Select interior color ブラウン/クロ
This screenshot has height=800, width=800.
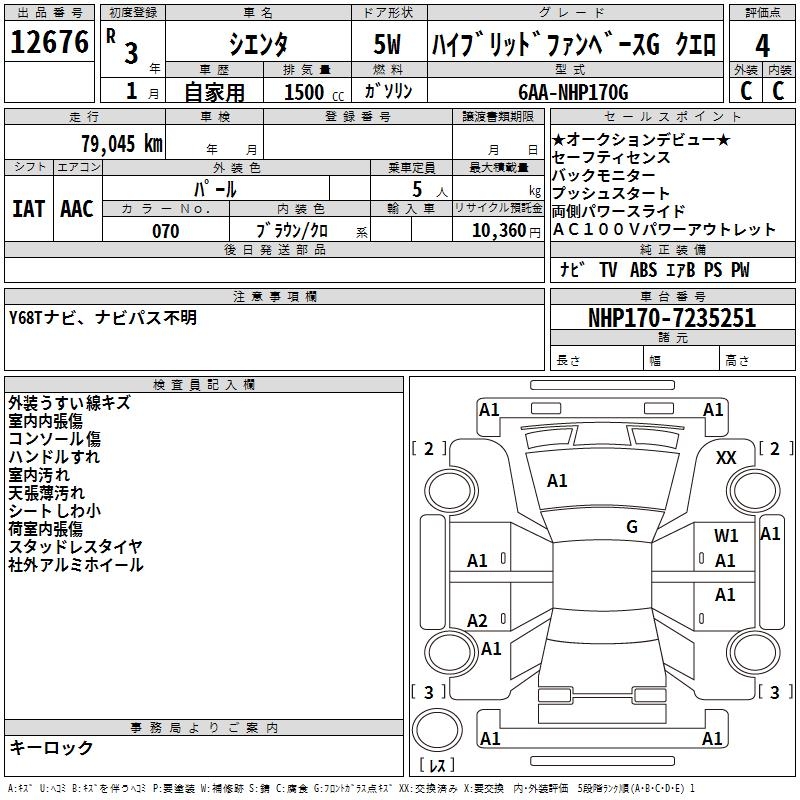(292, 231)
